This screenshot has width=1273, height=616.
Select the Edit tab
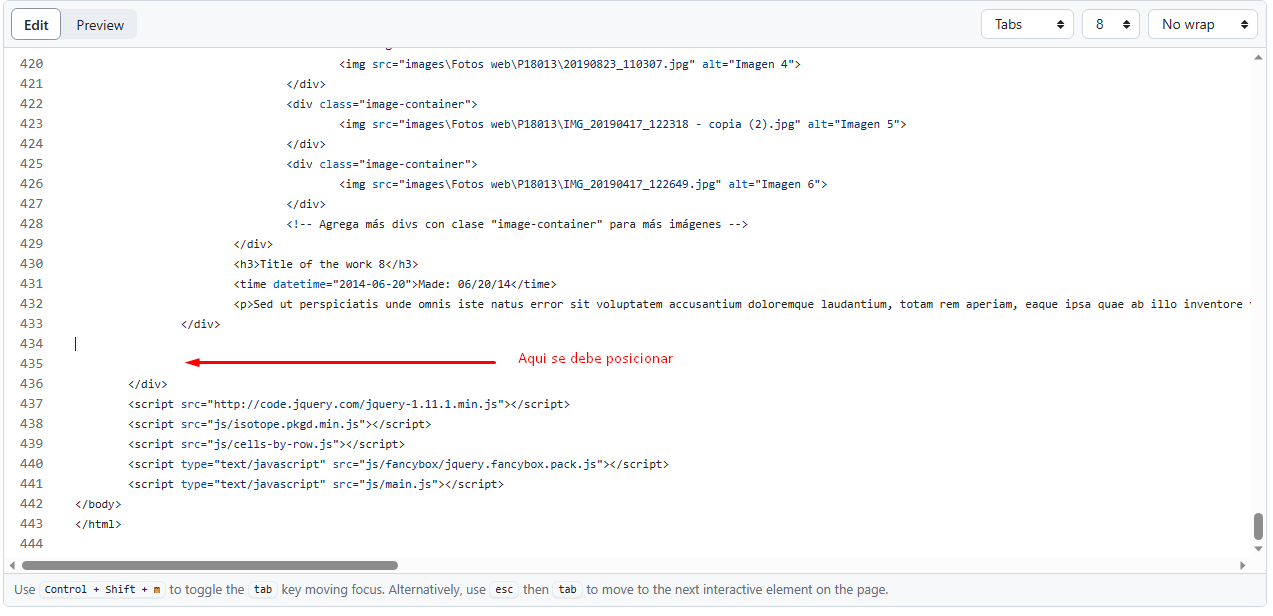tap(35, 24)
